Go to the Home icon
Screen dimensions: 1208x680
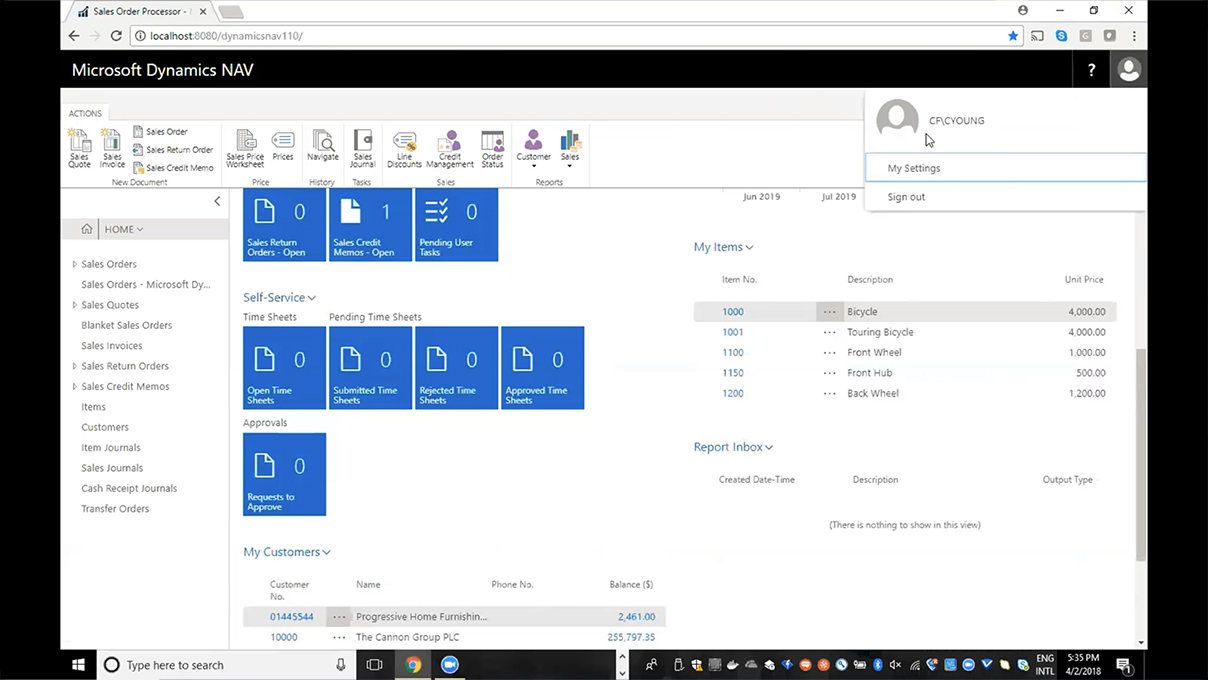87,229
